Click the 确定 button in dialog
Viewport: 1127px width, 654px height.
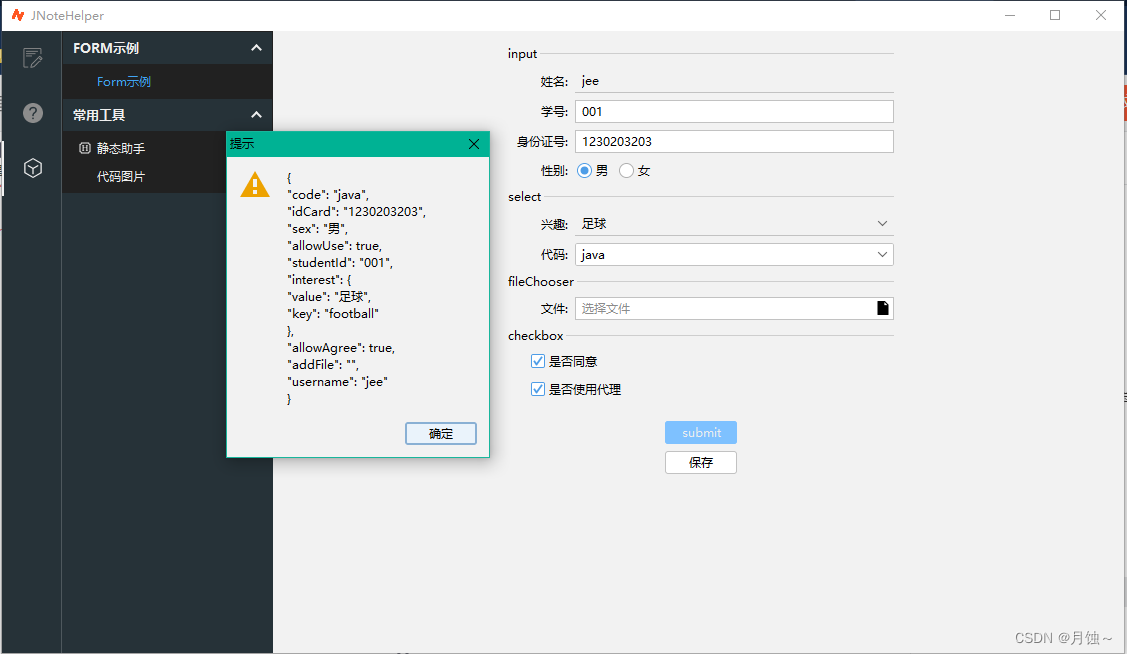coord(441,433)
